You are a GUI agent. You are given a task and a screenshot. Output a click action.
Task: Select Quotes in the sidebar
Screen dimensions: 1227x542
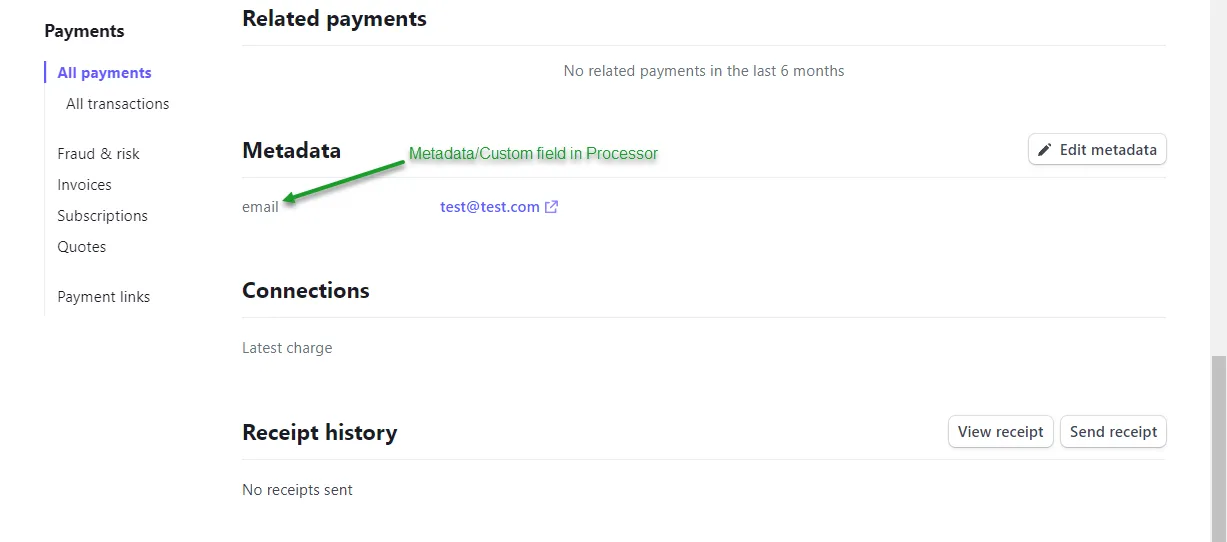(81, 247)
